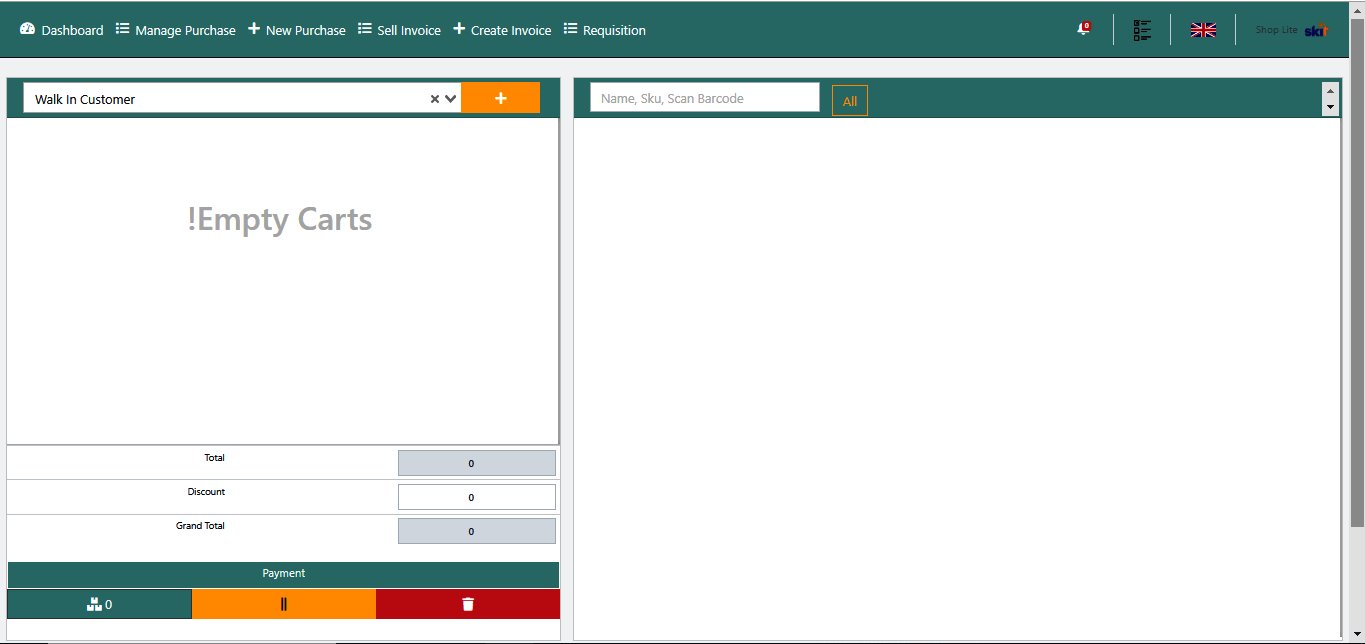This screenshot has height=644, width=1365.
Task: Open the Walk In Customer dropdown
Action: pyautogui.click(x=449, y=98)
